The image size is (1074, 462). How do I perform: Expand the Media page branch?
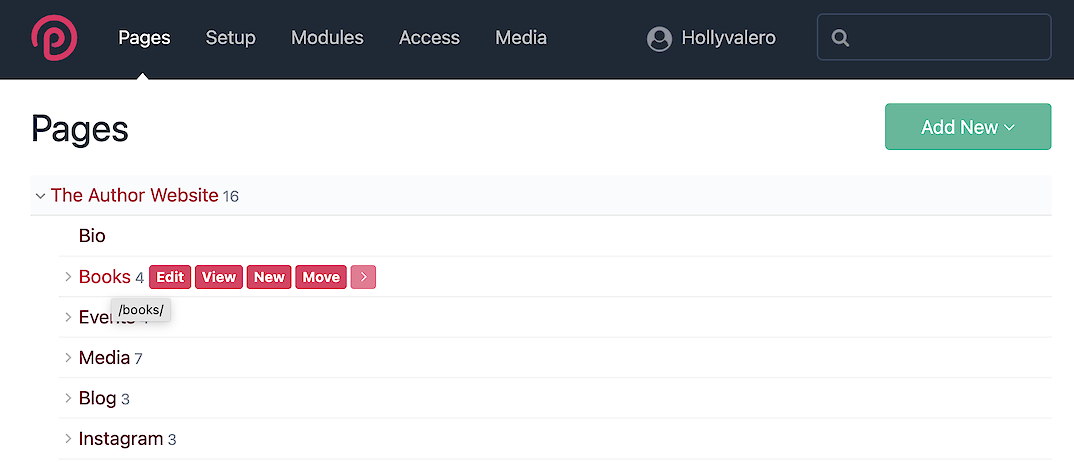68,358
